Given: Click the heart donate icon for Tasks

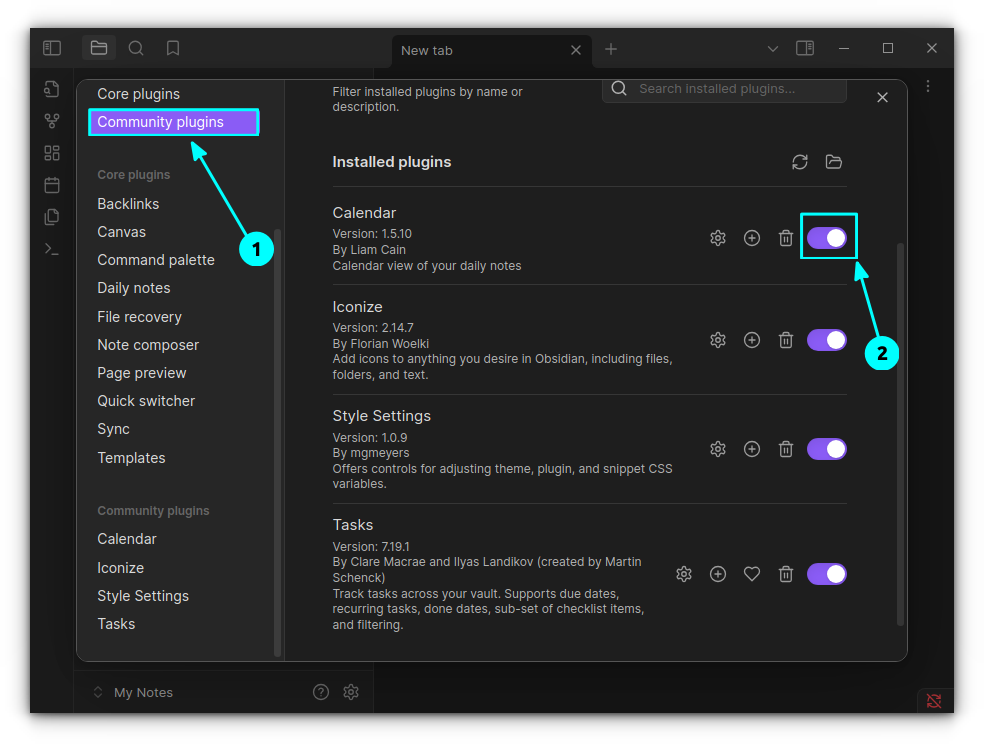Looking at the screenshot, I should click(x=752, y=574).
